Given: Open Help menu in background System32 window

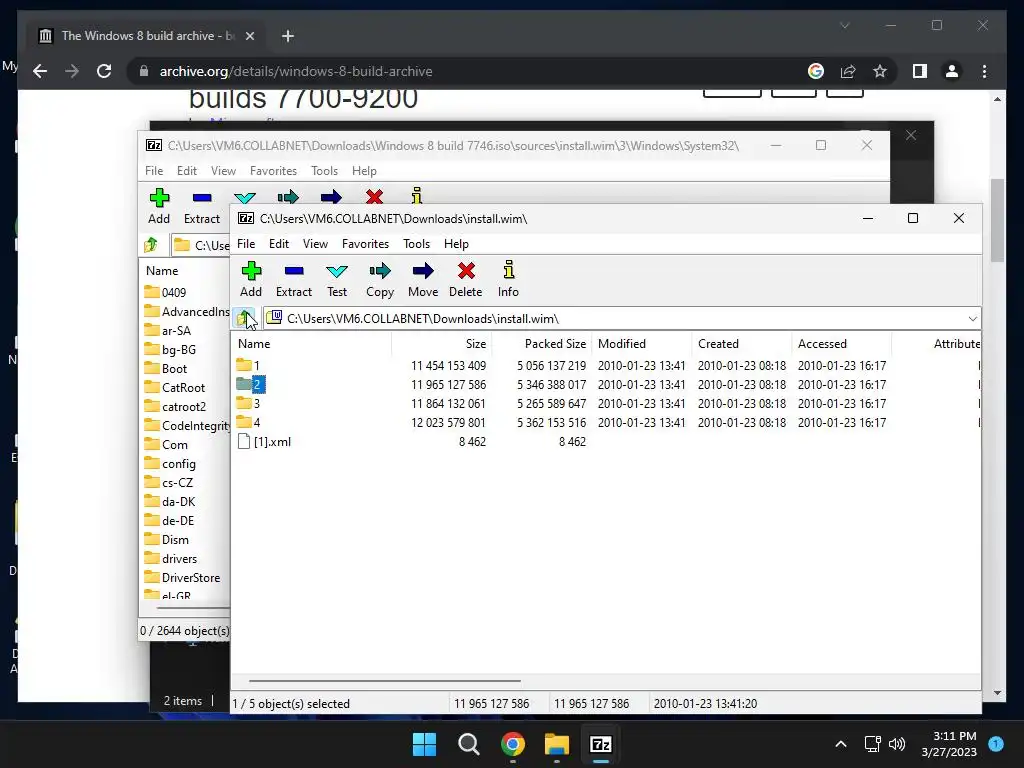Looking at the screenshot, I should pos(364,170).
